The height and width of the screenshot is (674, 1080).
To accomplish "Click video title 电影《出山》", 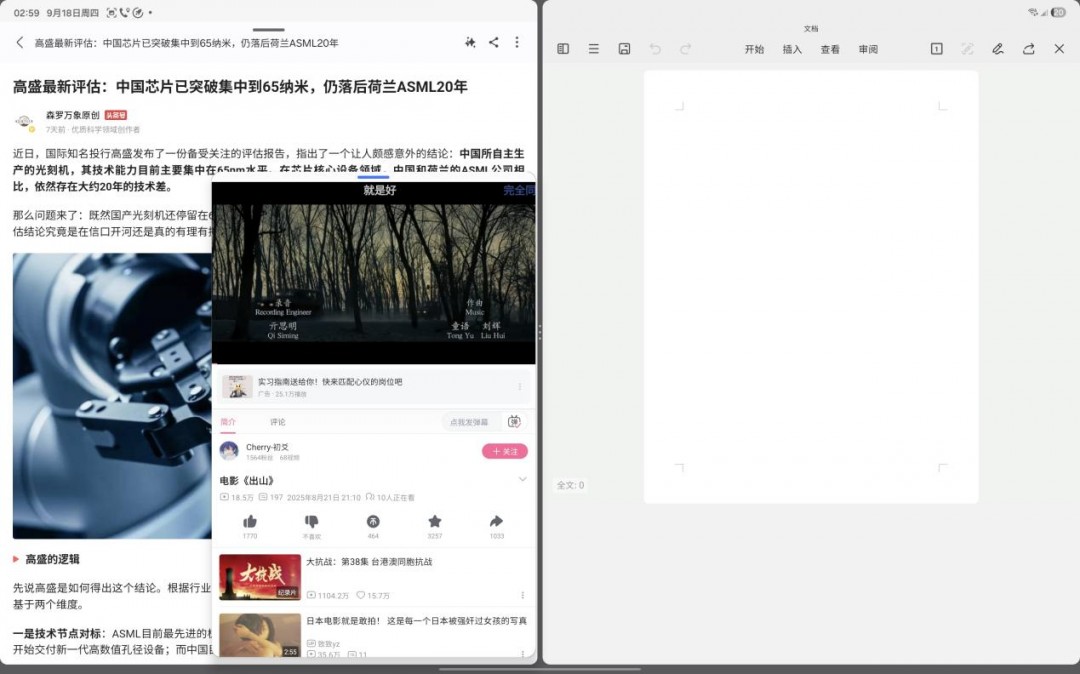I will (x=247, y=481).
